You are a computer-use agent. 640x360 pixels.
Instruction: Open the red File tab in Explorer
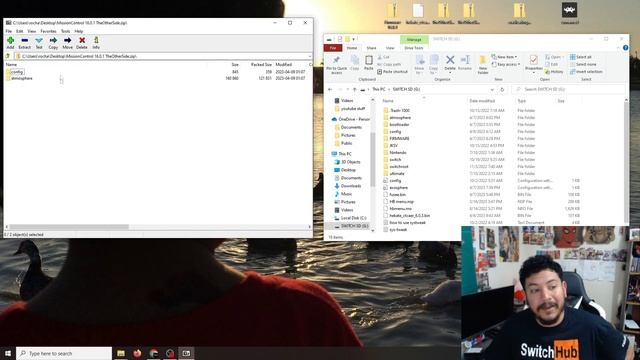tap(333, 48)
